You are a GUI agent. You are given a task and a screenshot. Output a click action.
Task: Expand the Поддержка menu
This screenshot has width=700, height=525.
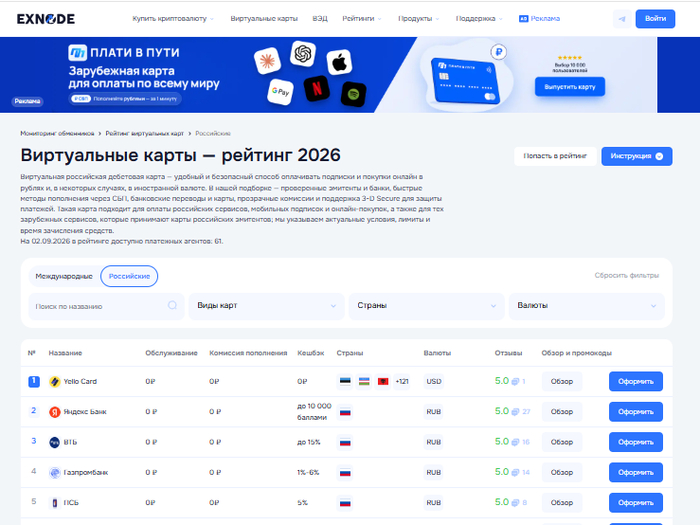click(x=479, y=19)
